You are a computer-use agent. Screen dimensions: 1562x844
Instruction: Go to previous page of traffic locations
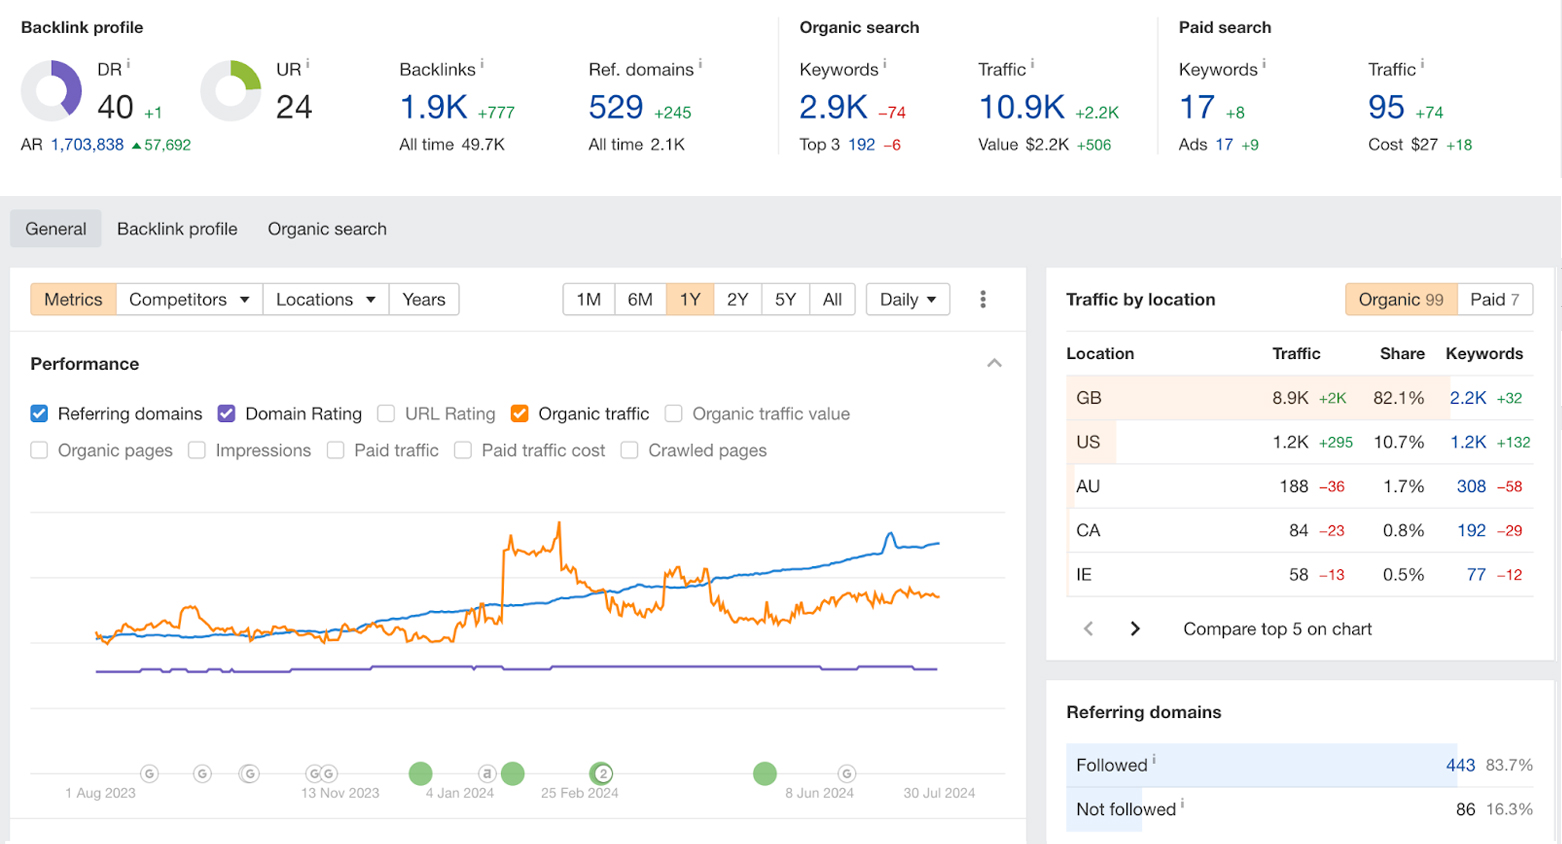(x=1089, y=629)
